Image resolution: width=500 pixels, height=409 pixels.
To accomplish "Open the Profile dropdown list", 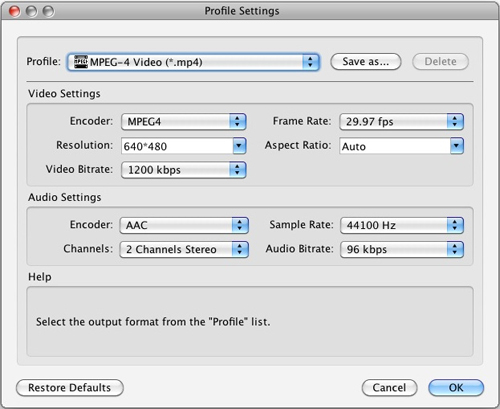I will 193,62.
